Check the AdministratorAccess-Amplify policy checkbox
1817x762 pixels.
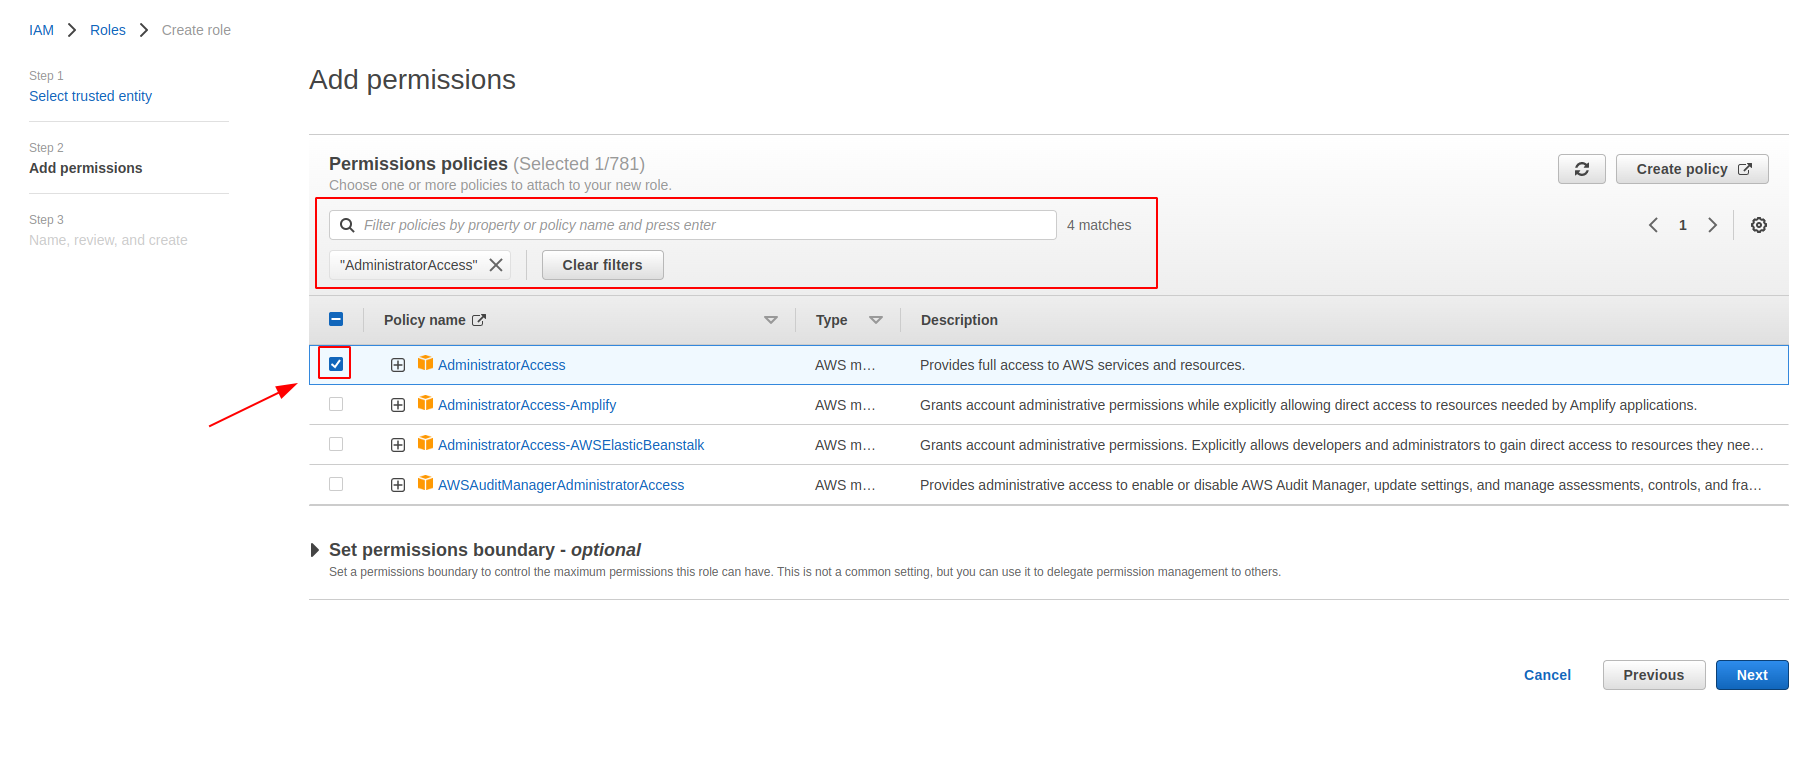pos(336,404)
